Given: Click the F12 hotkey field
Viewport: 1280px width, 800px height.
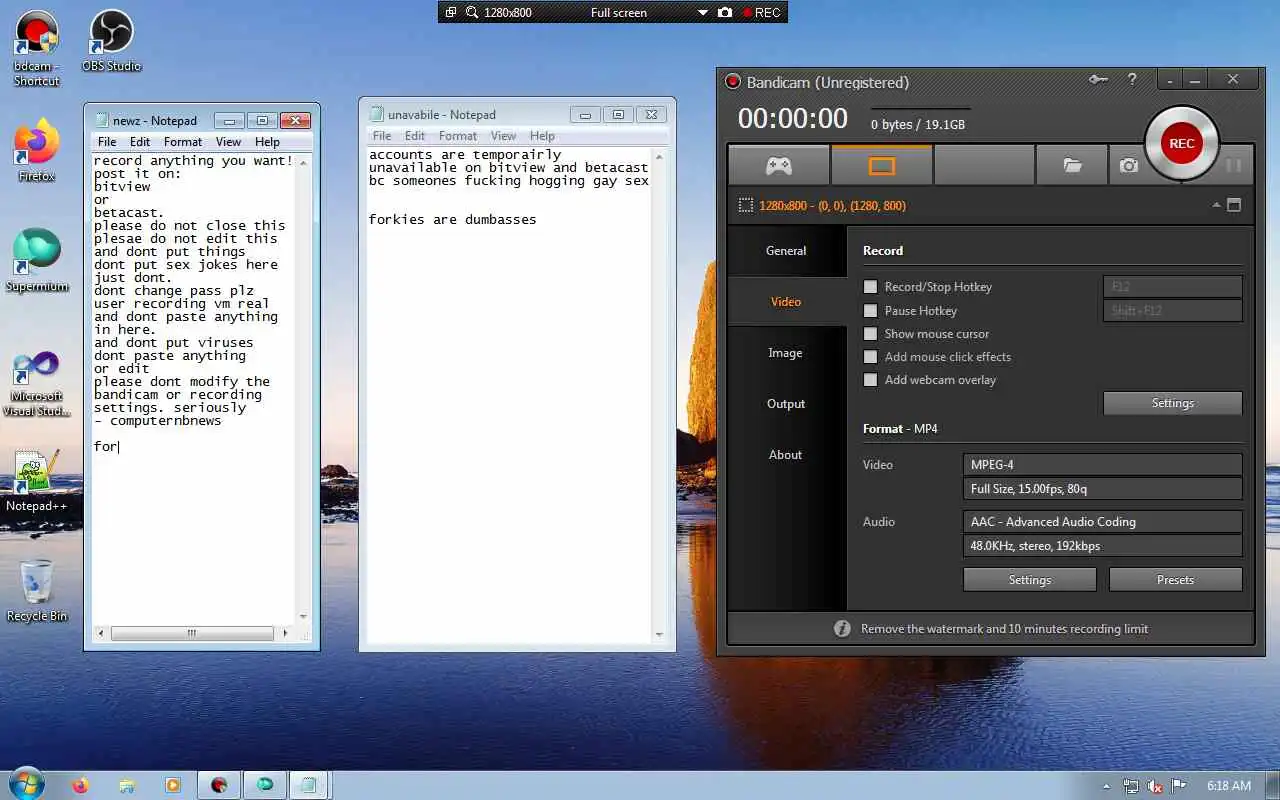Looking at the screenshot, I should (x=1173, y=287).
